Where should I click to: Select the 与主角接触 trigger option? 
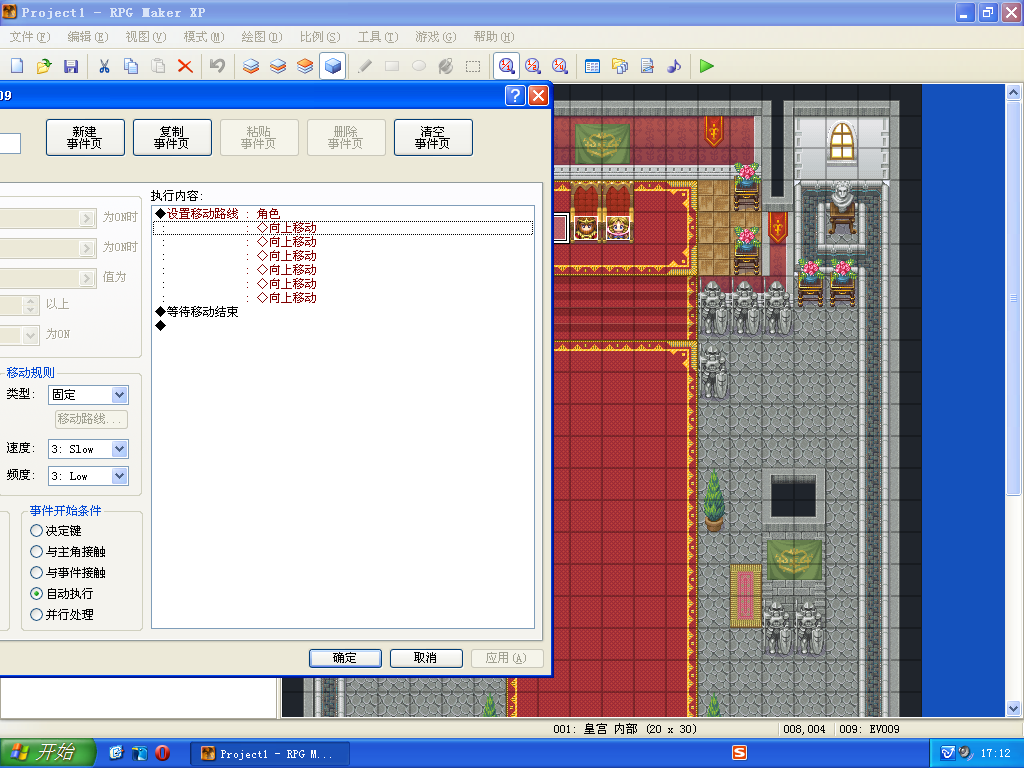click(x=68, y=552)
